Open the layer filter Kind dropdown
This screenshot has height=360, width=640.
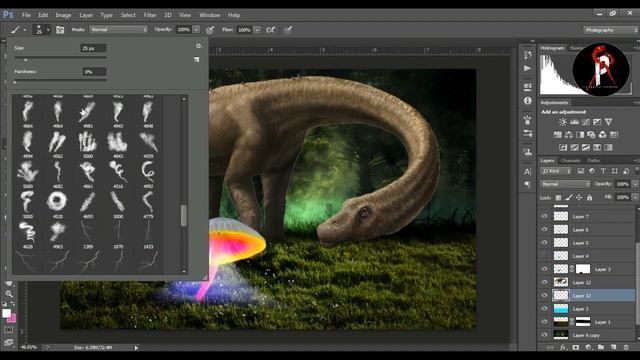(556, 171)
